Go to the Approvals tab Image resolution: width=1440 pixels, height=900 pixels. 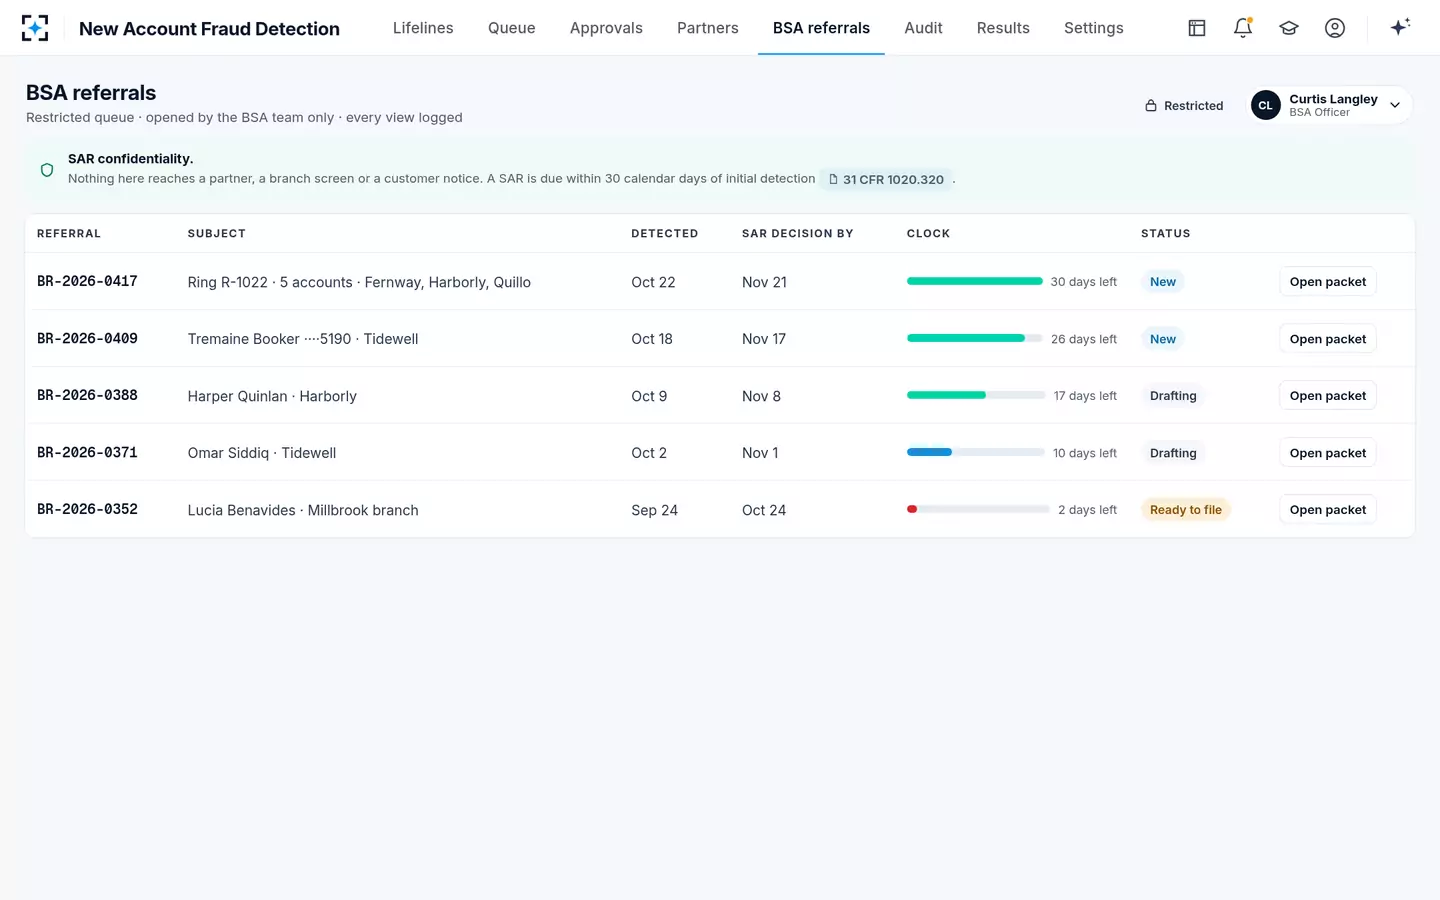tap(606, 28)
